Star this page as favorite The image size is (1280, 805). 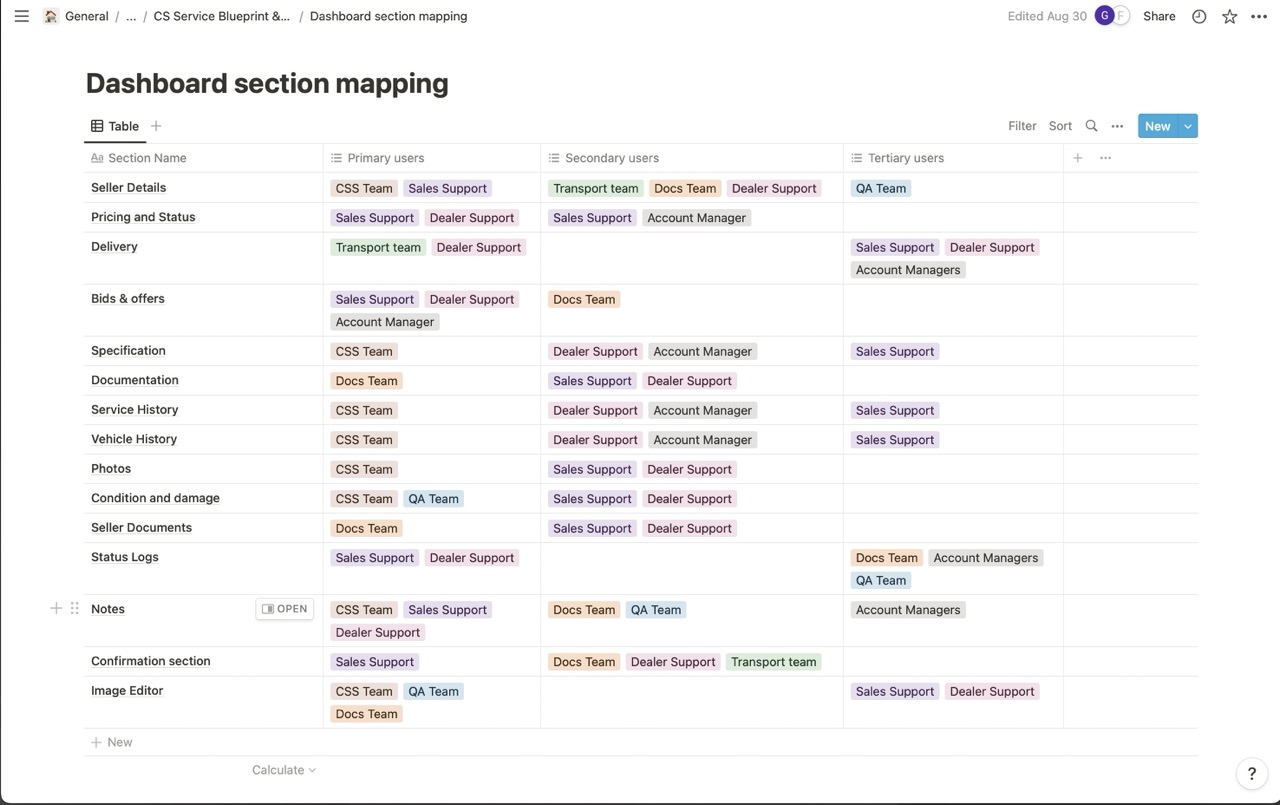(1229, 16)
